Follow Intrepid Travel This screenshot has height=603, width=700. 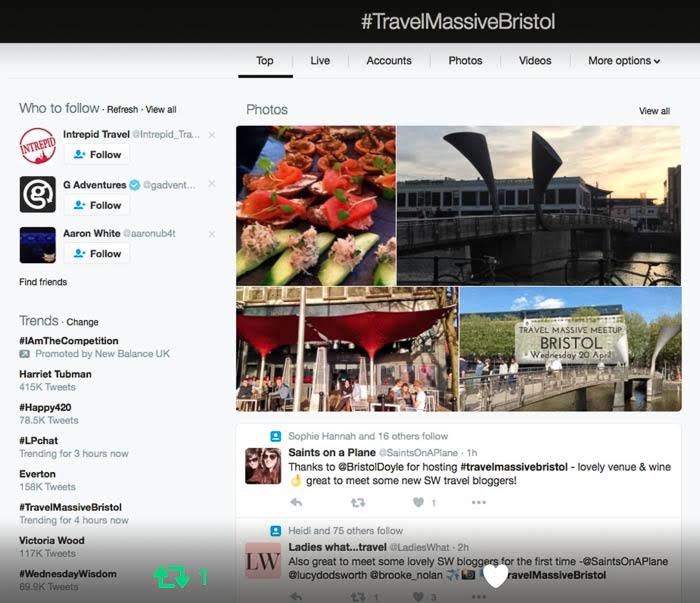pos(97,154)
